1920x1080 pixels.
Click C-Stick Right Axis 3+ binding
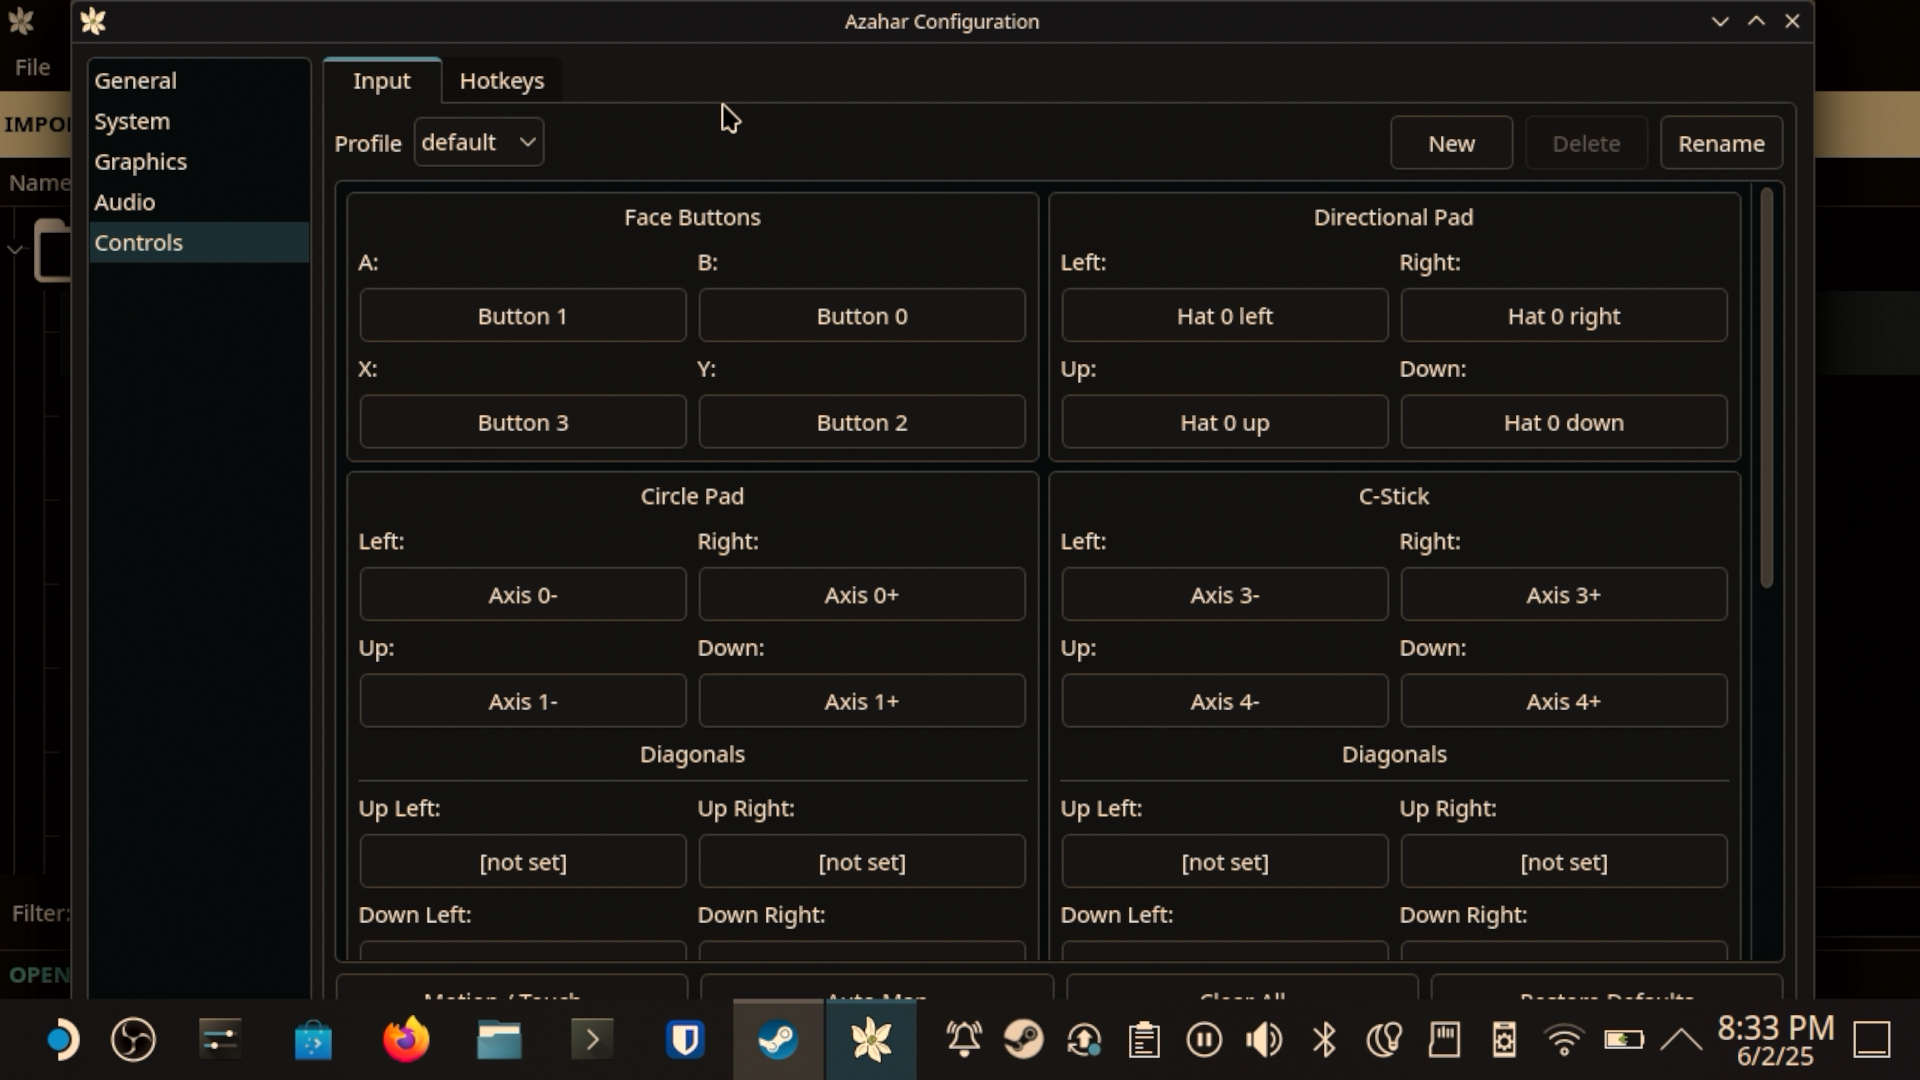[1564, 595]
